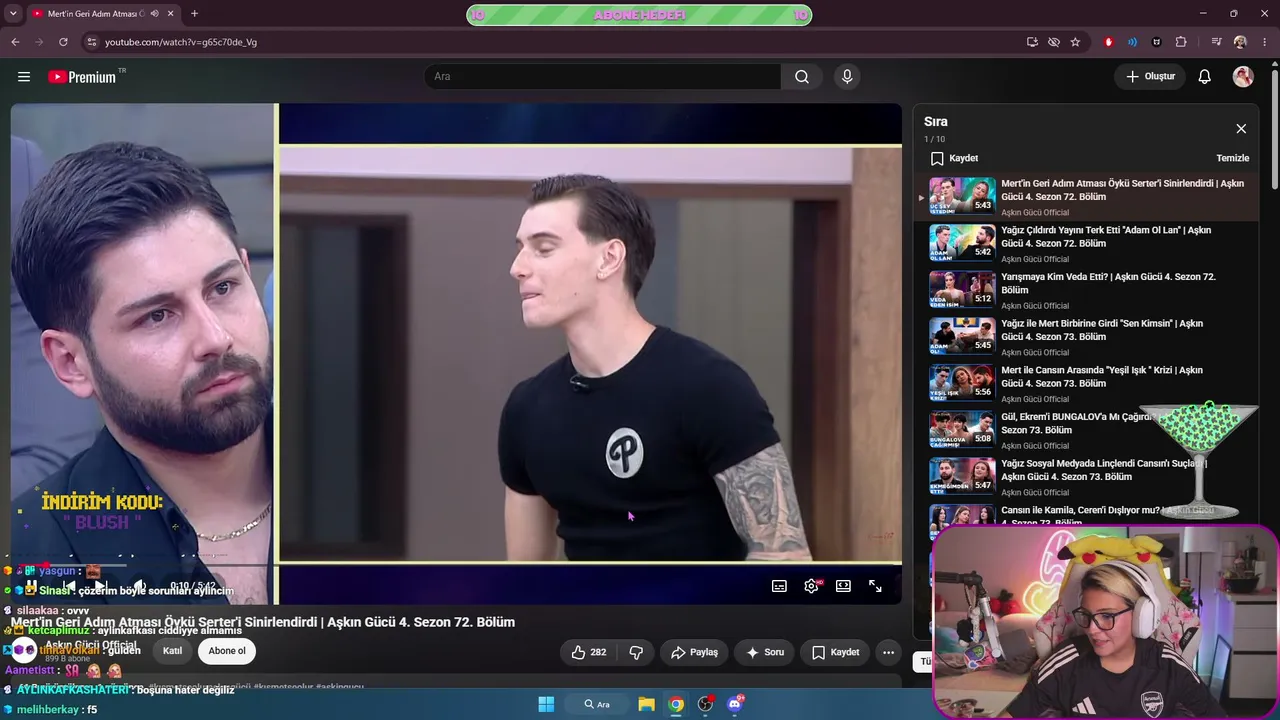
Task: Open the YouTube hamburger guide menu
Action: [24, 77]
